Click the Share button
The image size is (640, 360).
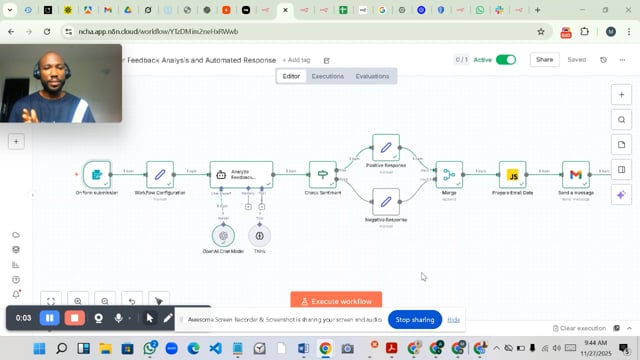coord(544,60)
